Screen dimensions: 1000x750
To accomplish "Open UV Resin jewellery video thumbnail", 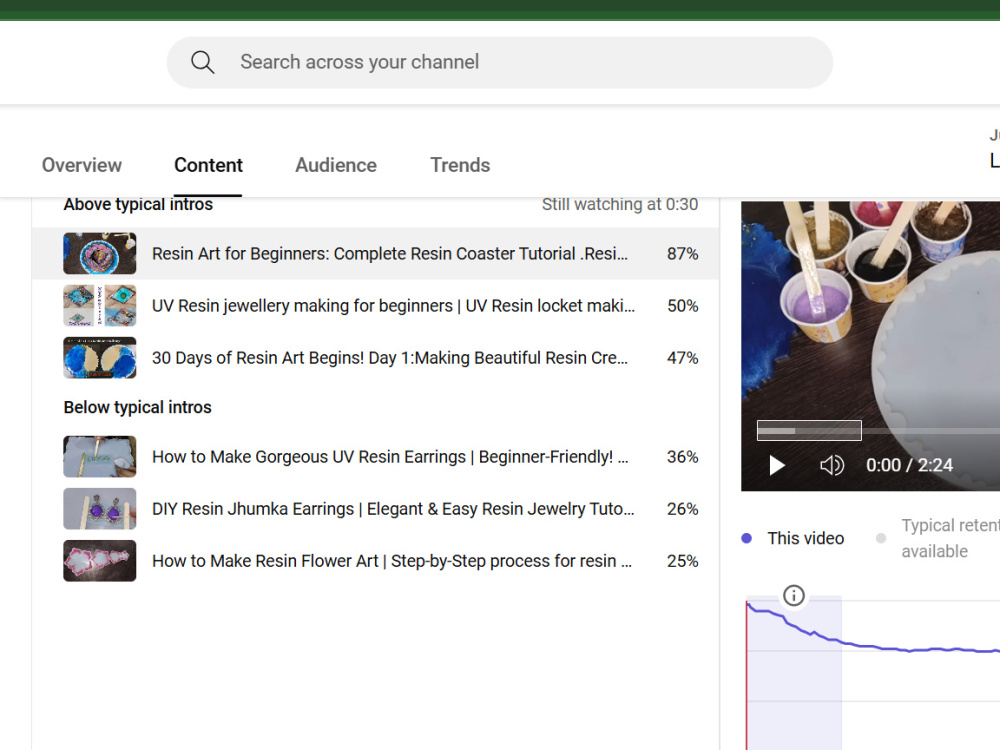I will click(x=99, y=305).
